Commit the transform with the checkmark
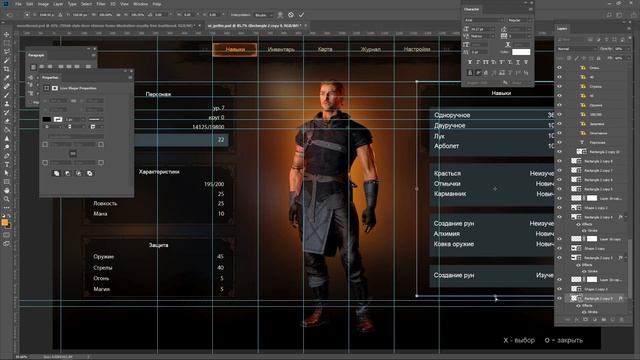Image resolution: width=640 pixels, height=360 pixels. [x=301, y=15]
